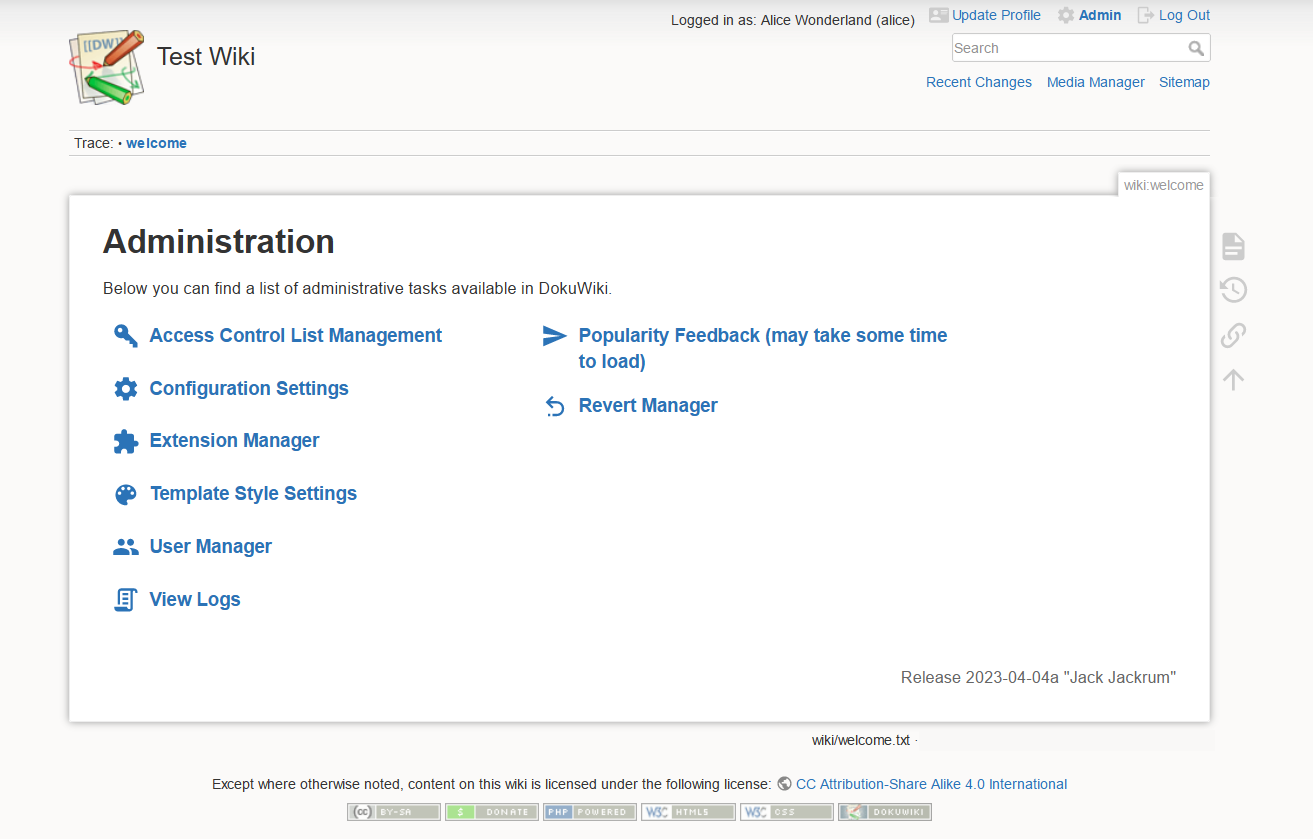This screenshot has height=839, width=1313.
Task: Click the PHP Powered badge
Action: click(x=590, y=812)
